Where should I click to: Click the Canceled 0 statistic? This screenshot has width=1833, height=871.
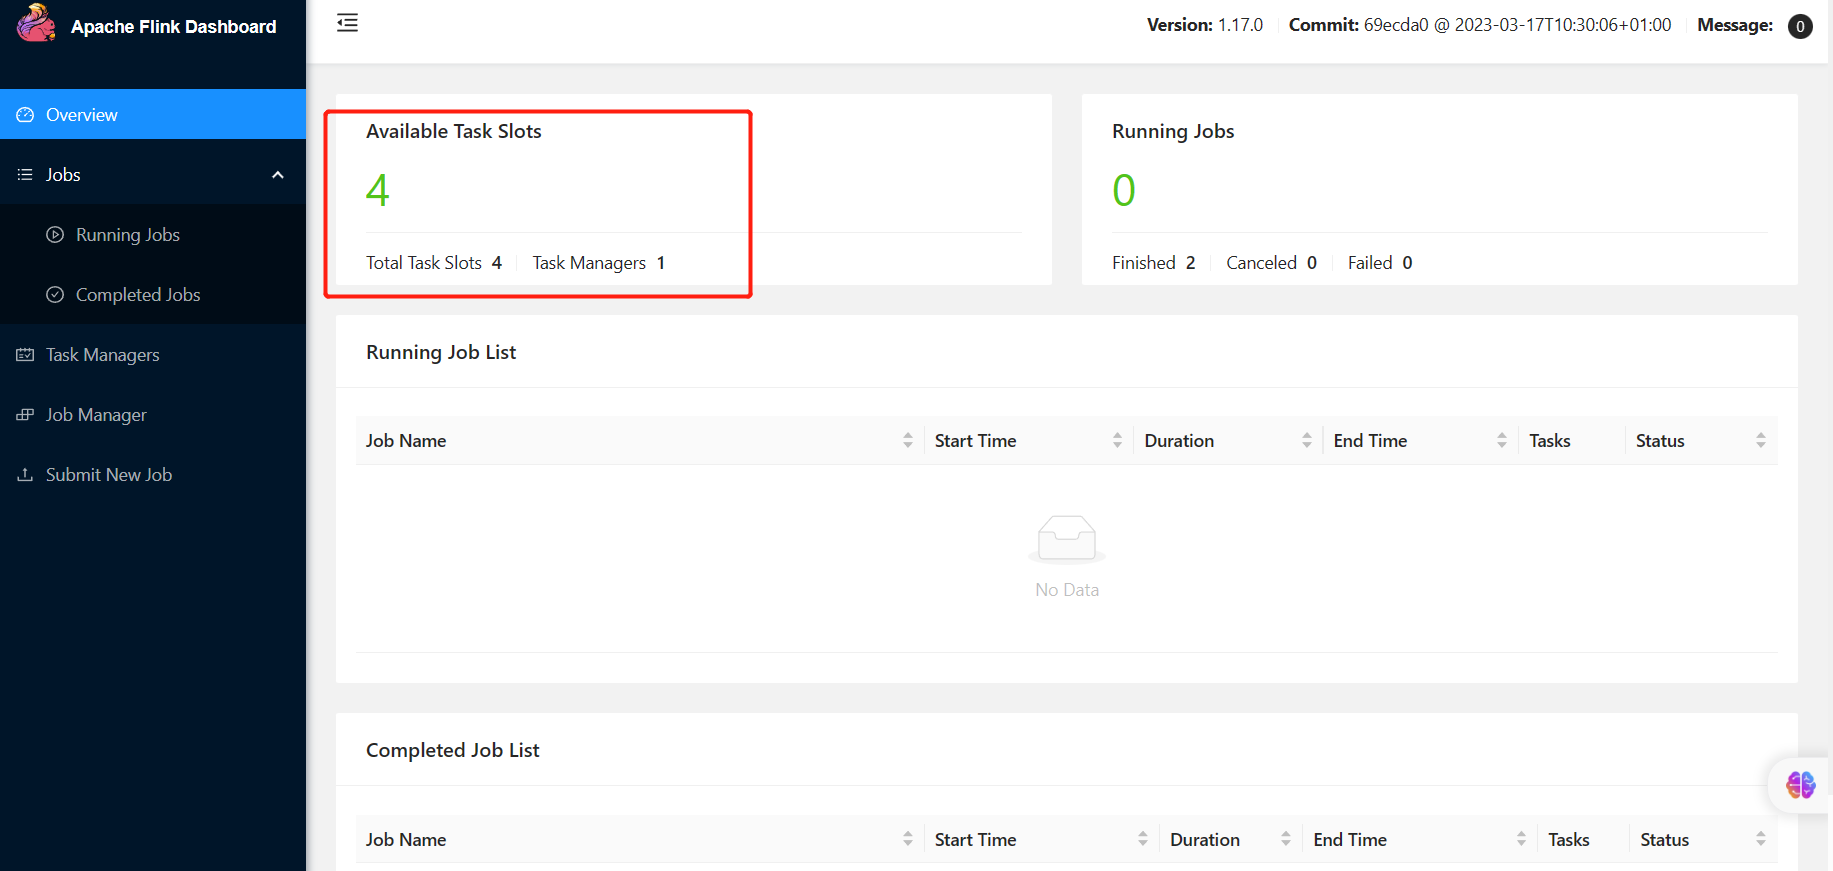pyautogui.click(x=1272, y=263)
